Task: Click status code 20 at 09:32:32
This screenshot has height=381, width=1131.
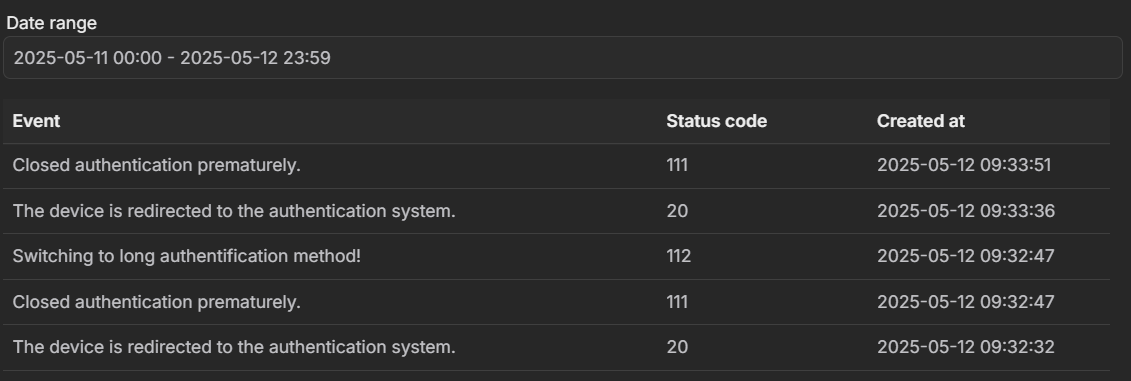Action: pyautogui.click(x=677, y=347)
